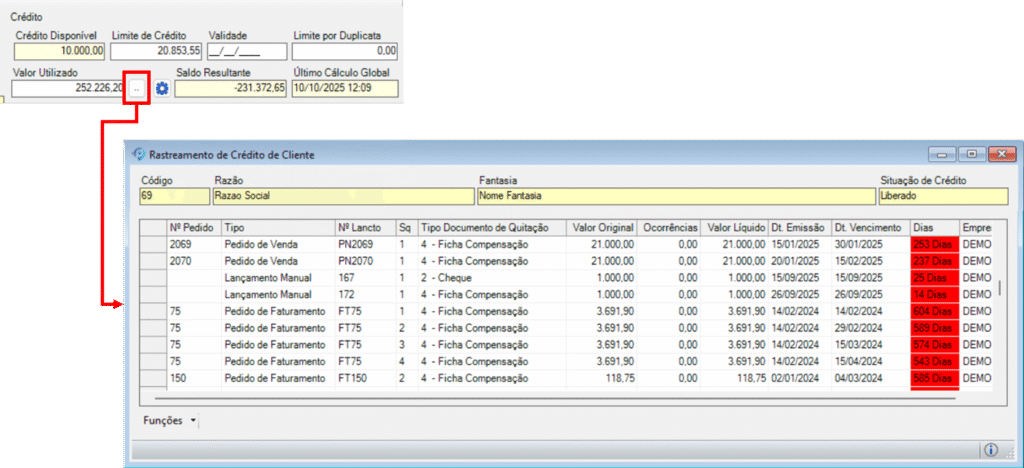Sort the grid by Dt. Vencimento header
This screenshot has width=1024, height=468.
[868, 227]
